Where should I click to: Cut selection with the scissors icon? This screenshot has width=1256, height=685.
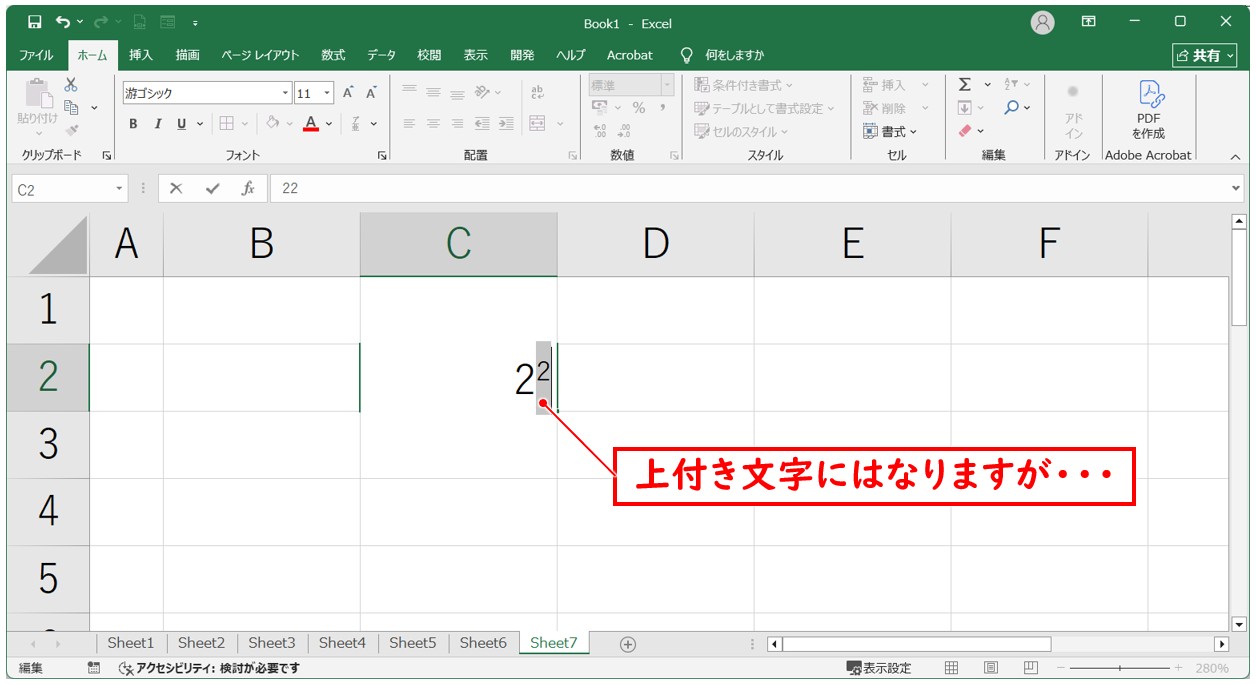point(71,86)
